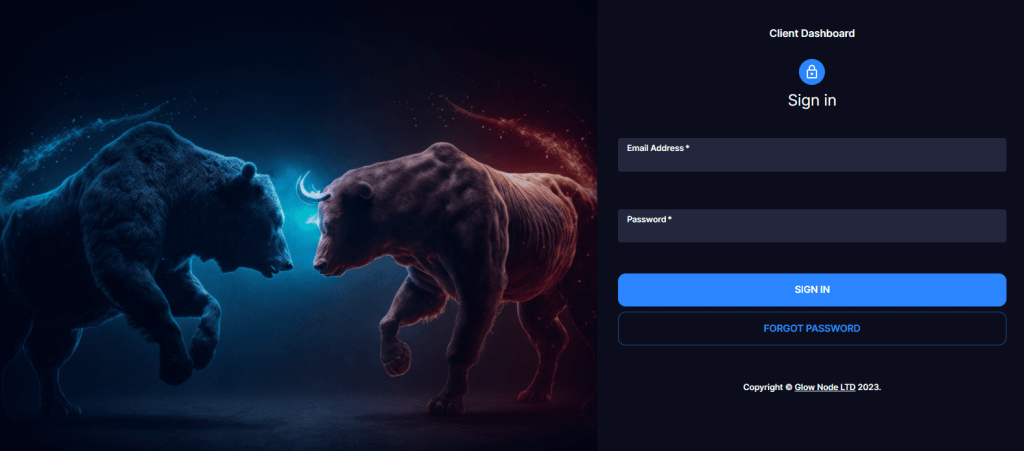Click the Client Dashboard title text
This screenshot has width=1024, height=451.
(x=812, y=33)
